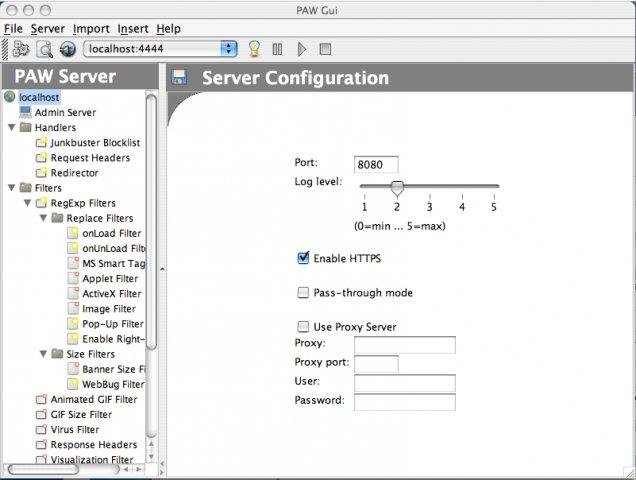Select Admin Server in the tree
636x480 pixels.
click(64, 113)
